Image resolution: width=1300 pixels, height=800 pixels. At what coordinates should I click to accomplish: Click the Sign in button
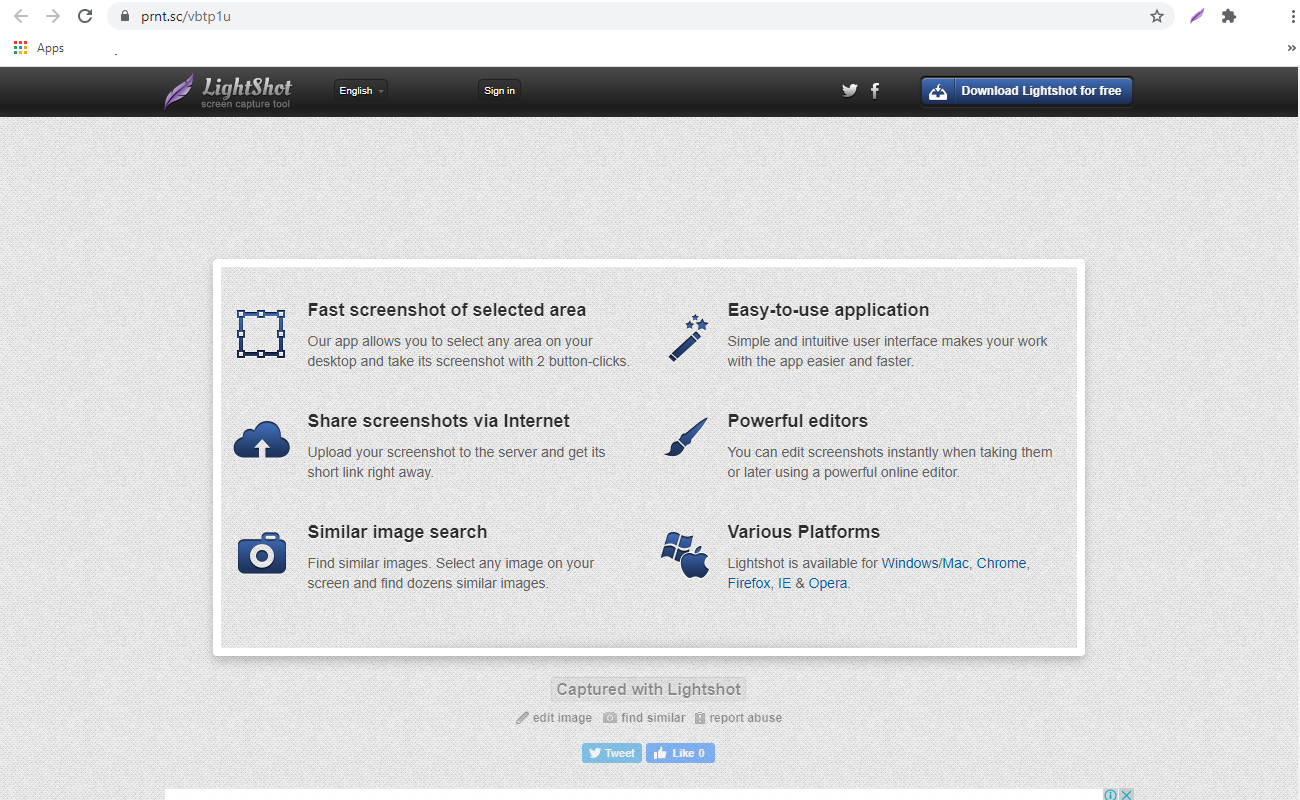pos(499,91)
